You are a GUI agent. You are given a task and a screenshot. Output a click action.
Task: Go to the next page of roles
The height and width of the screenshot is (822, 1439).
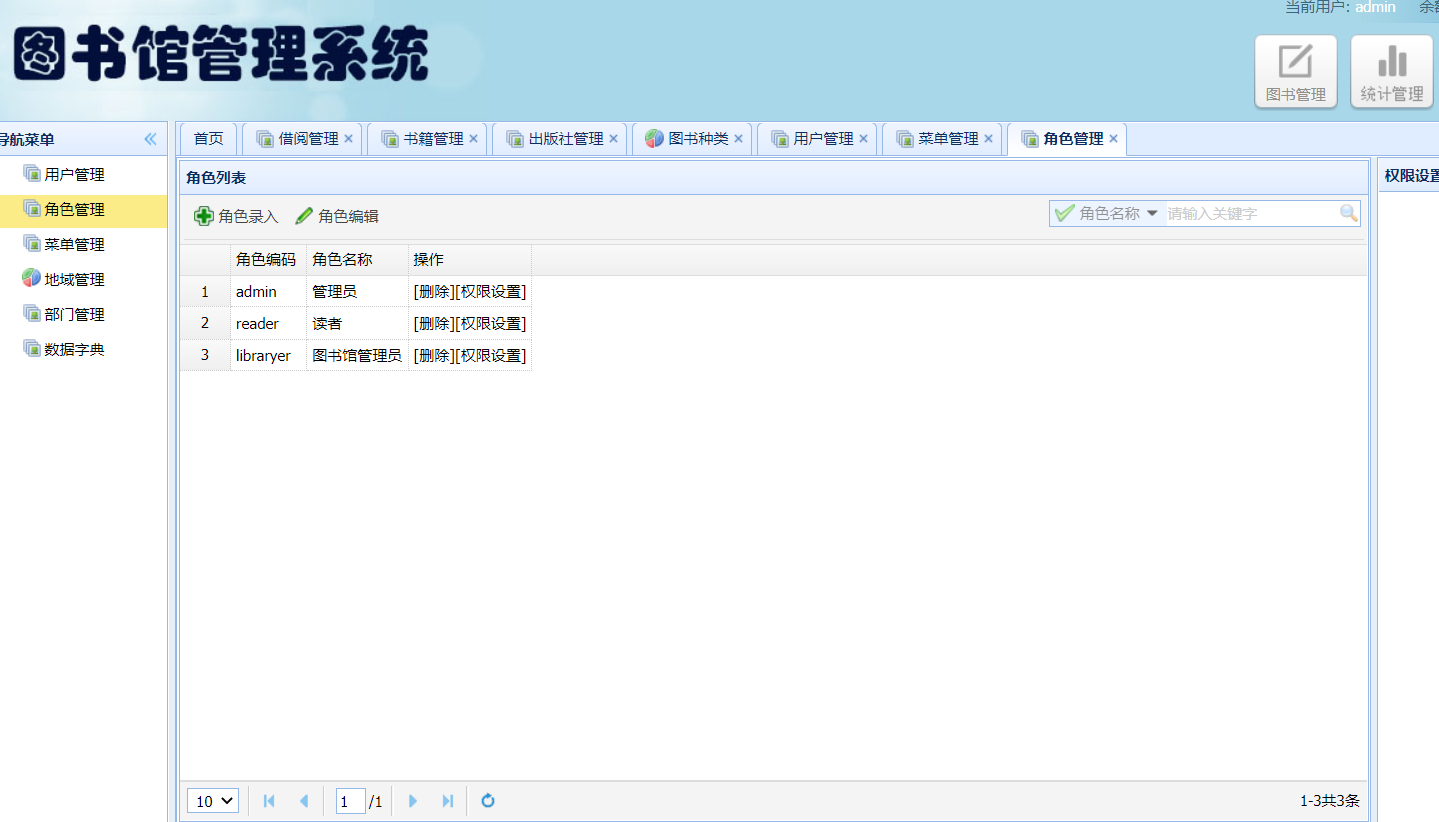point(412,801)
